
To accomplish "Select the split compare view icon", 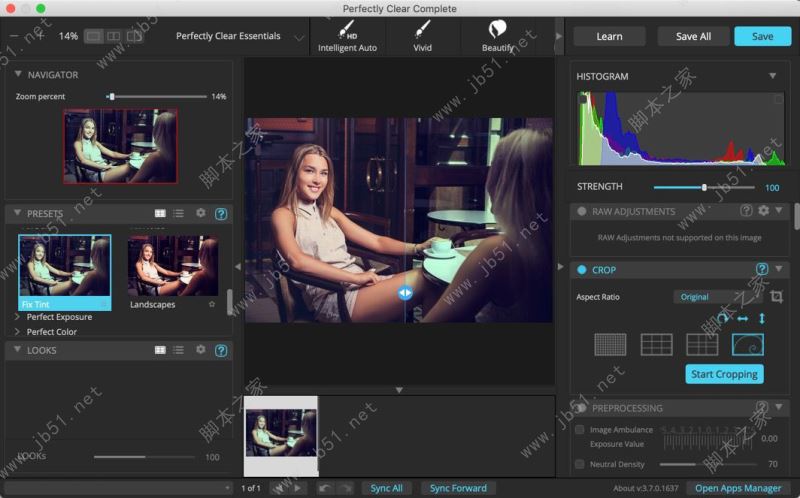I will [134, 36].
